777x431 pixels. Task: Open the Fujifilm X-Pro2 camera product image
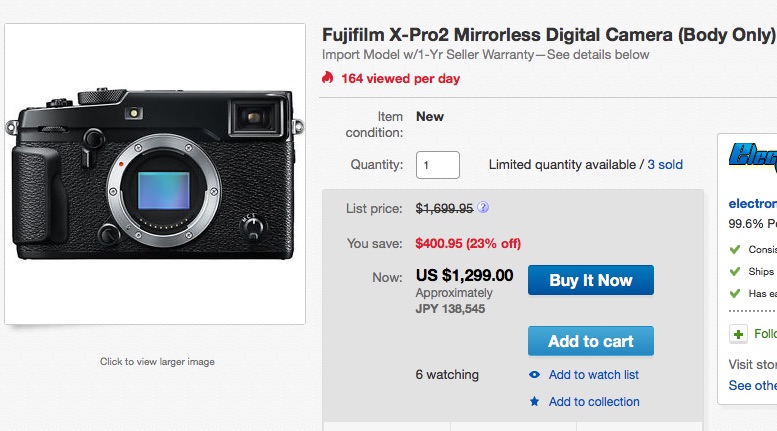tap(155, 174)
